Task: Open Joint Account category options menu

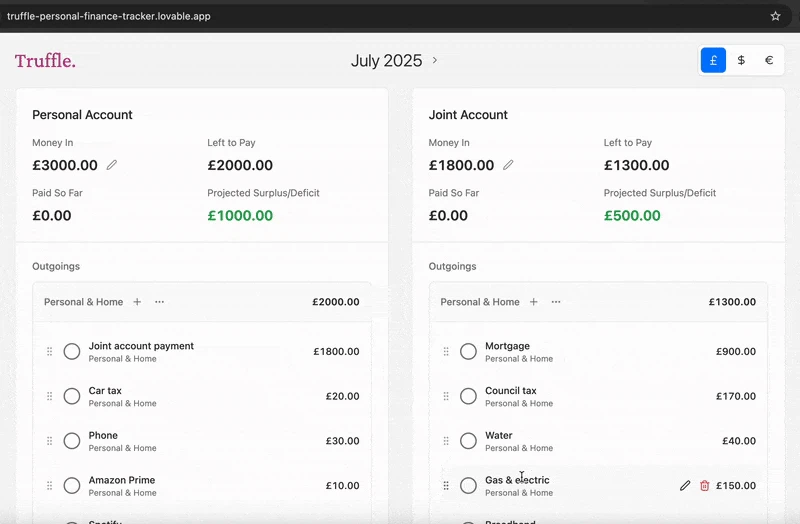Action: point(556,302)
